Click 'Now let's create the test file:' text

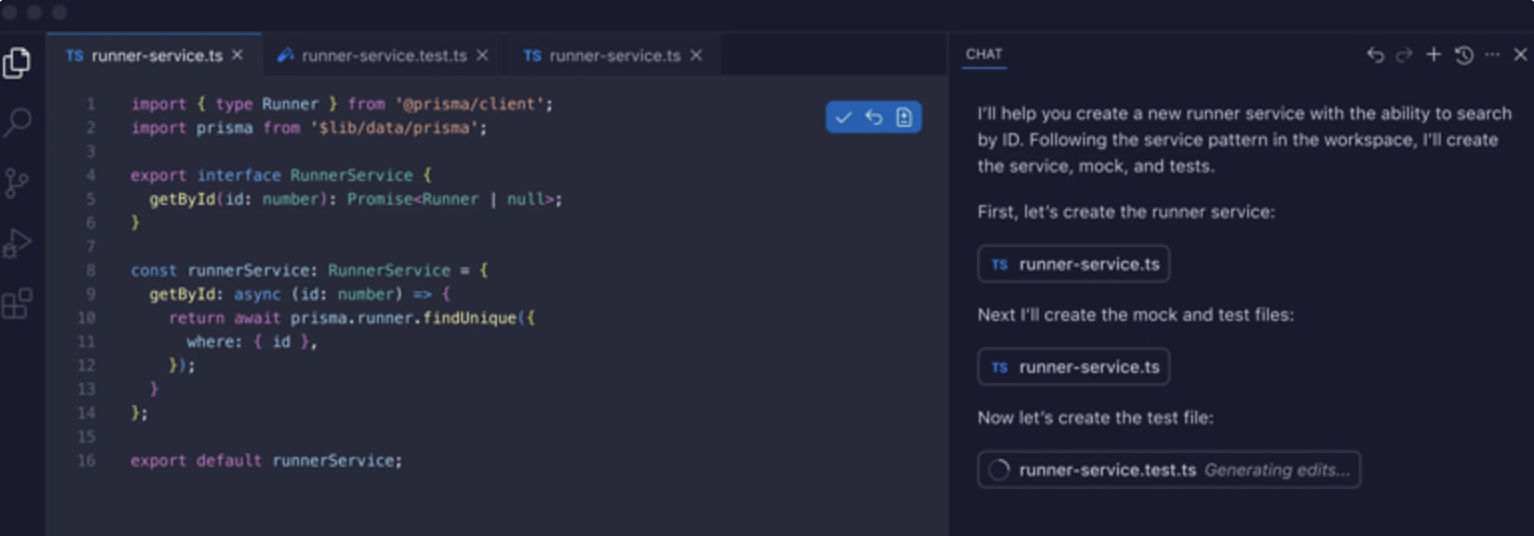pyautogui.click(x=1095, y=417)
